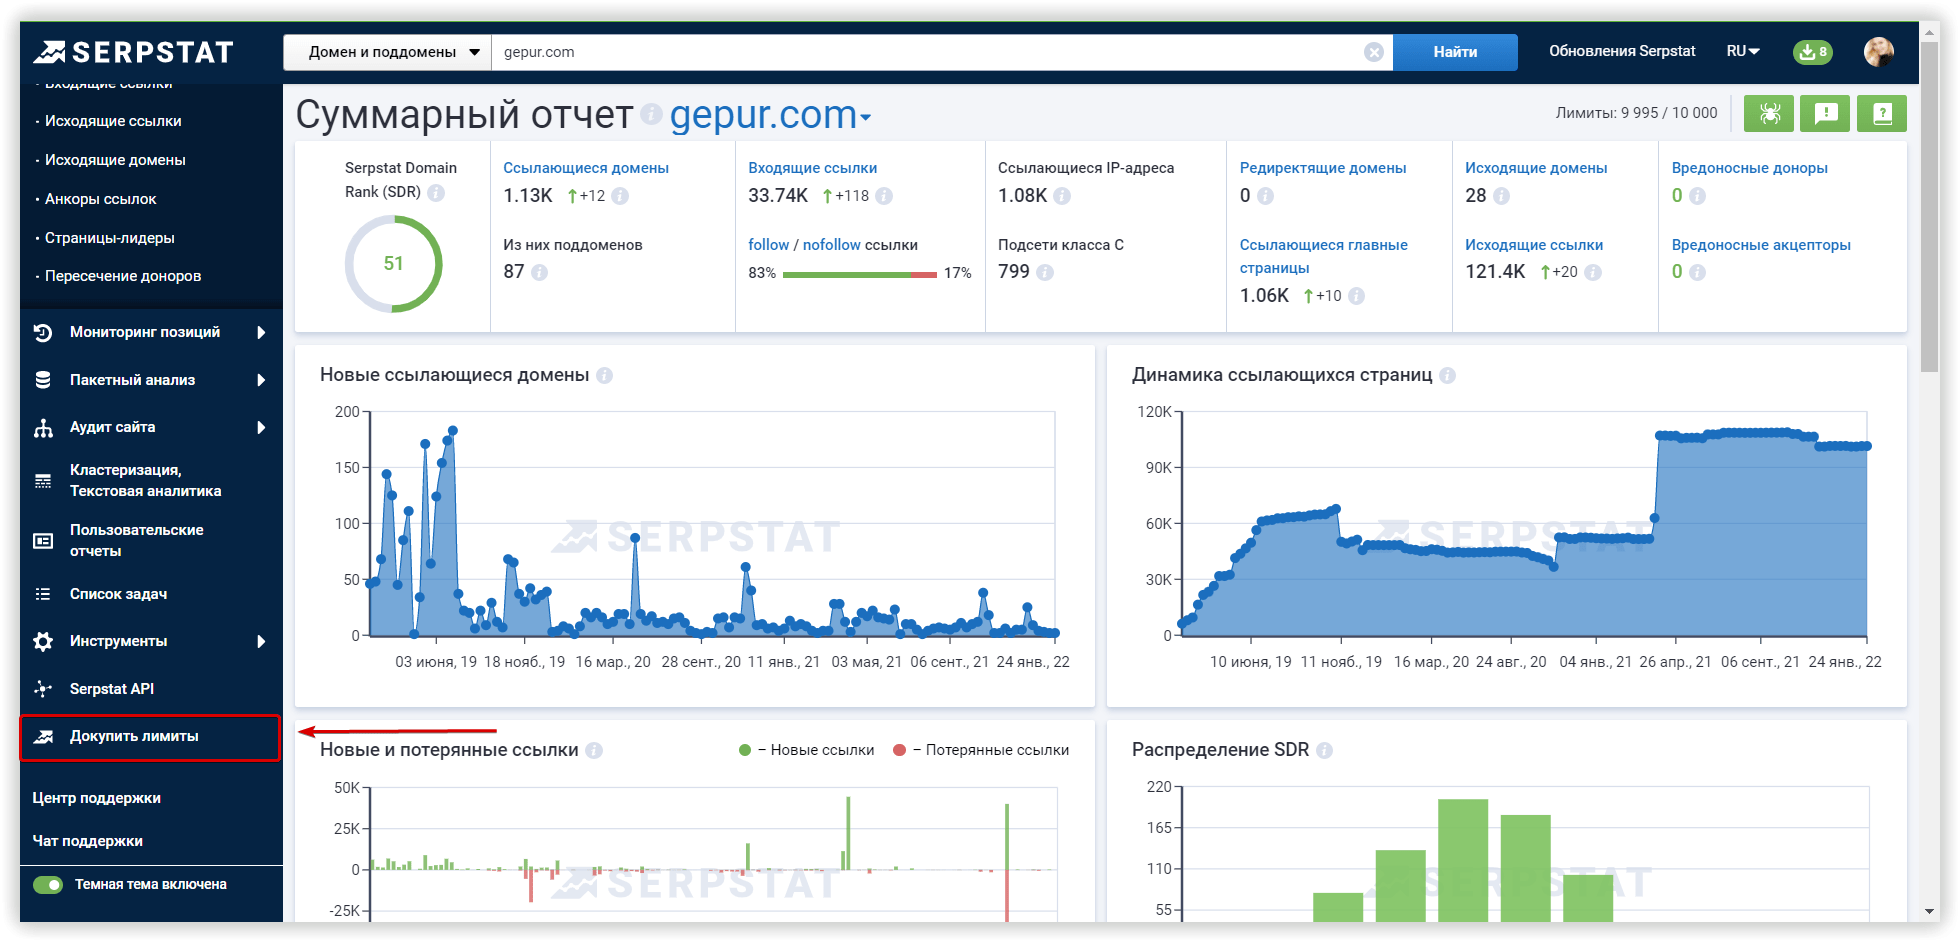This screenshot has height=942, width=1960.
Task: Click the SDR 51 circular gauge
Action: point(393,264)
